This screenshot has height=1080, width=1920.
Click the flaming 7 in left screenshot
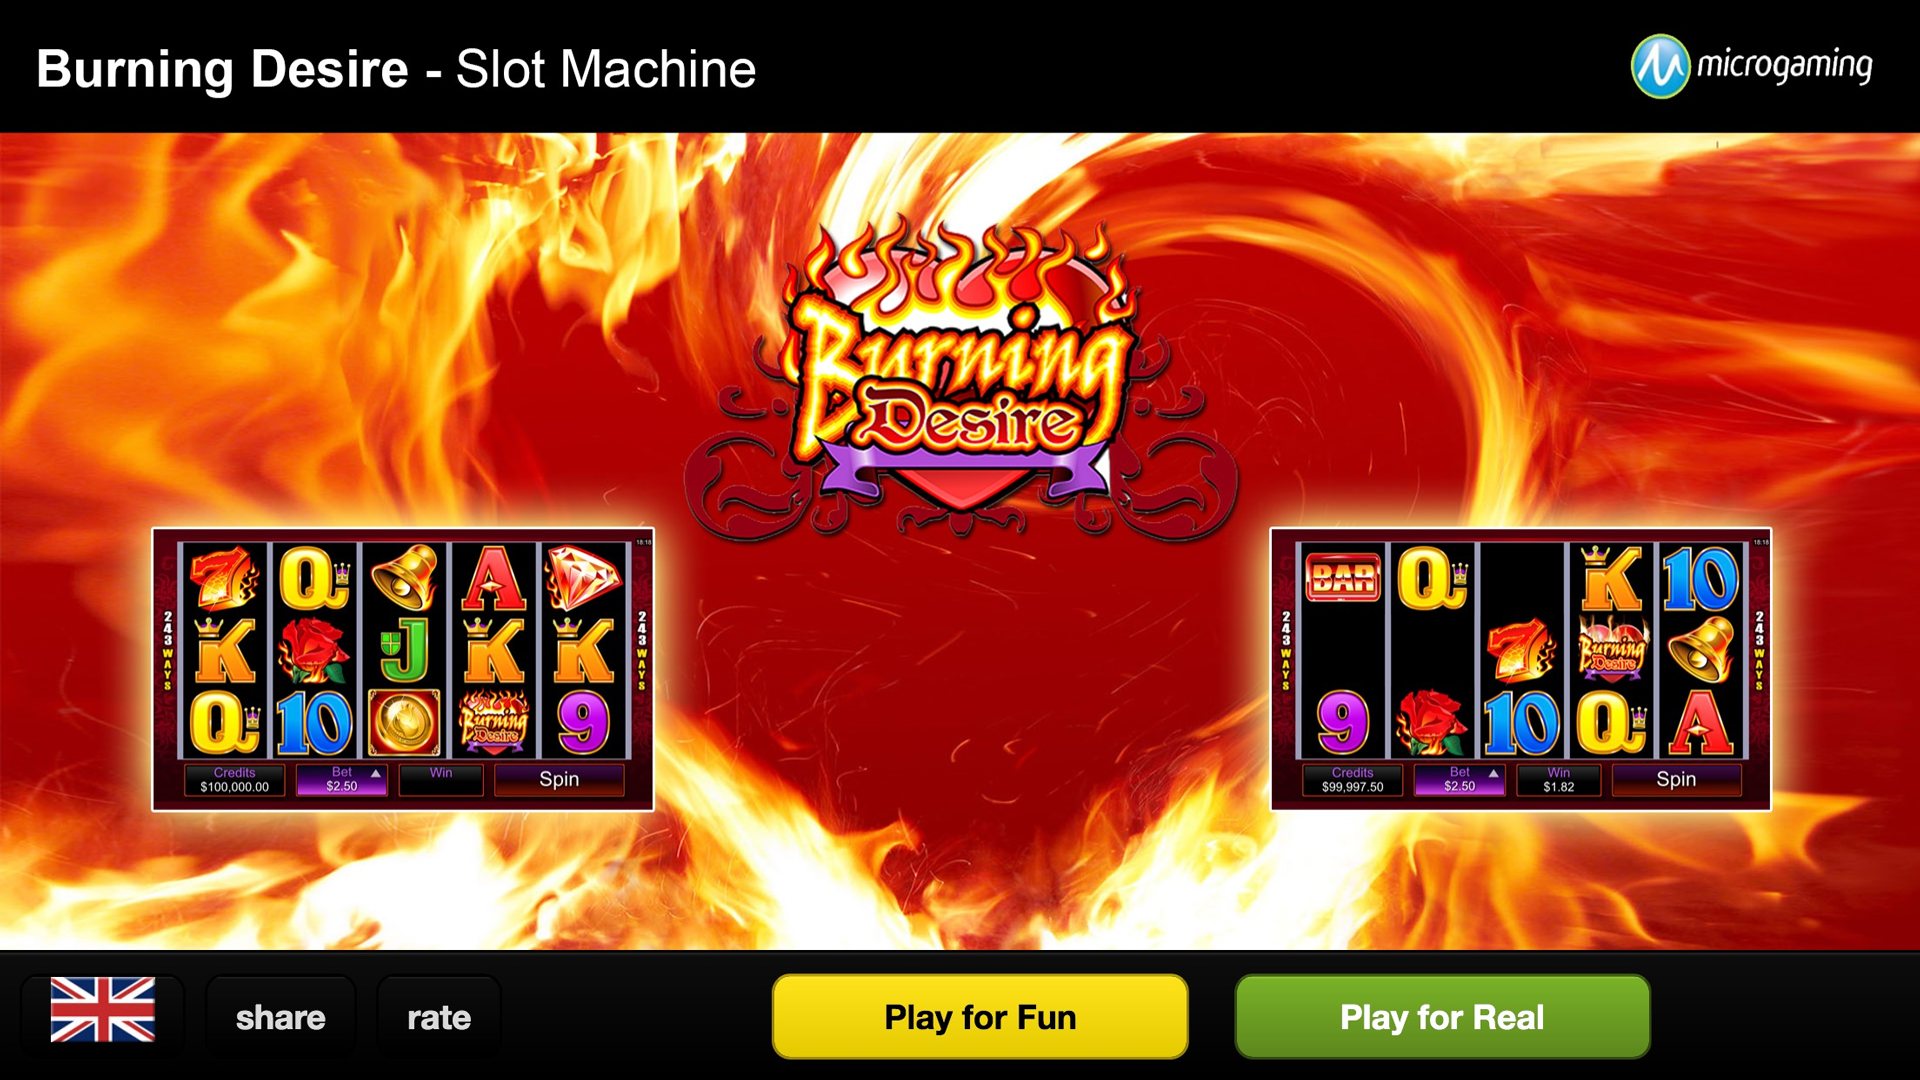[x=224, y=577]
